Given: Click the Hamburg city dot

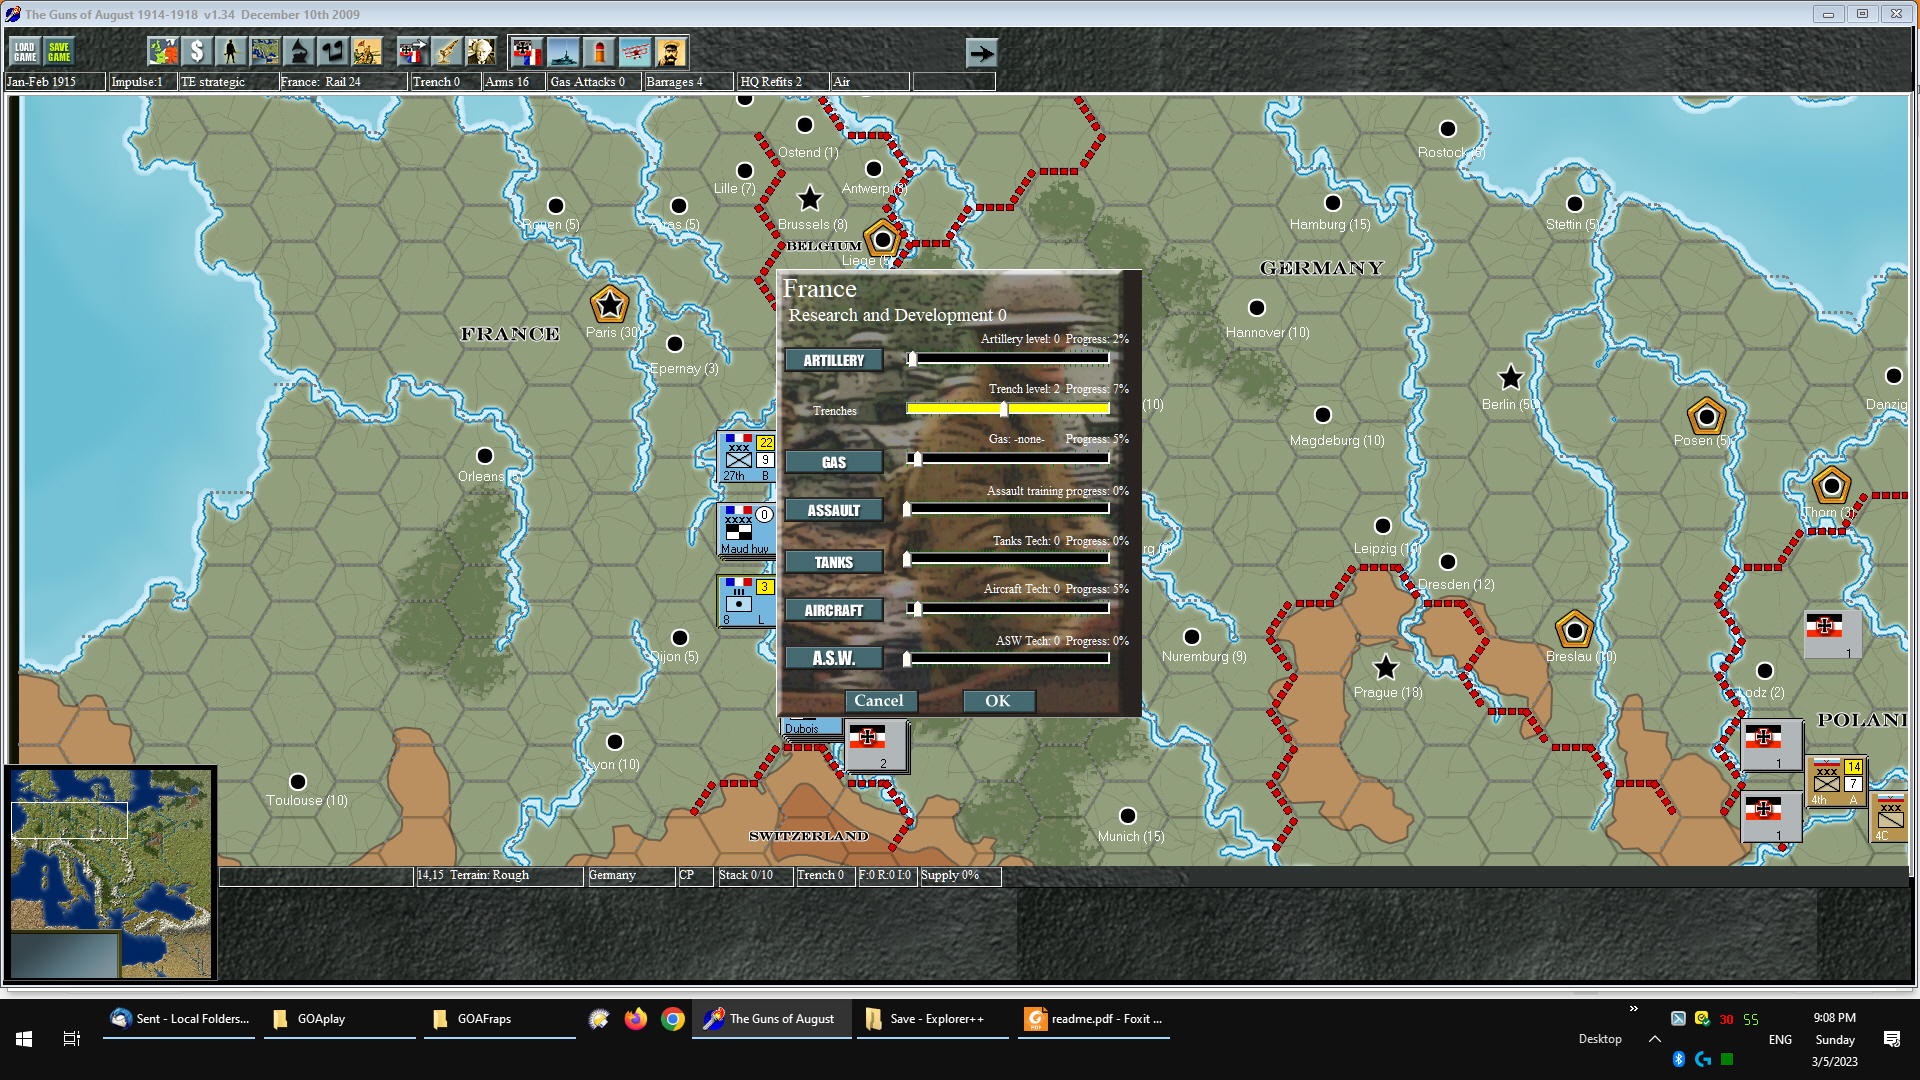Looking at the screenshot, I should (x=1332, y=203).
